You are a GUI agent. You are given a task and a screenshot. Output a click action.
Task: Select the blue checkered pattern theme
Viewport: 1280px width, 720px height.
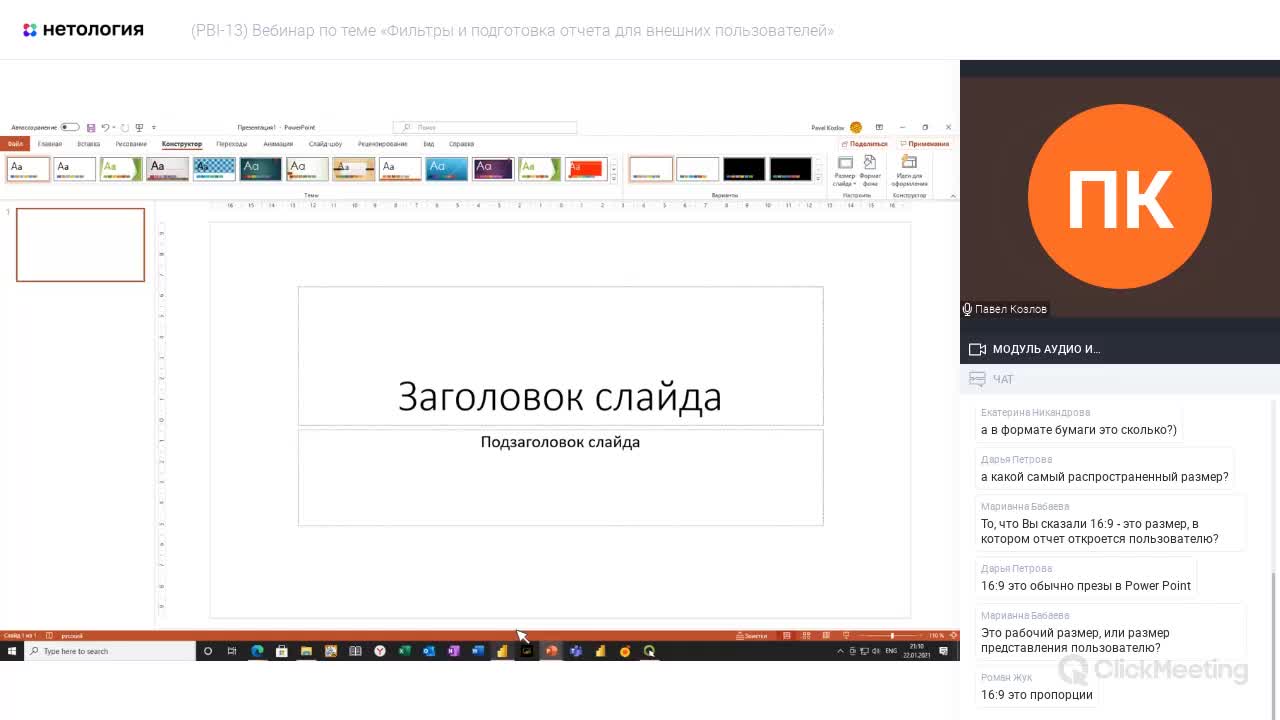click(214, 169)
